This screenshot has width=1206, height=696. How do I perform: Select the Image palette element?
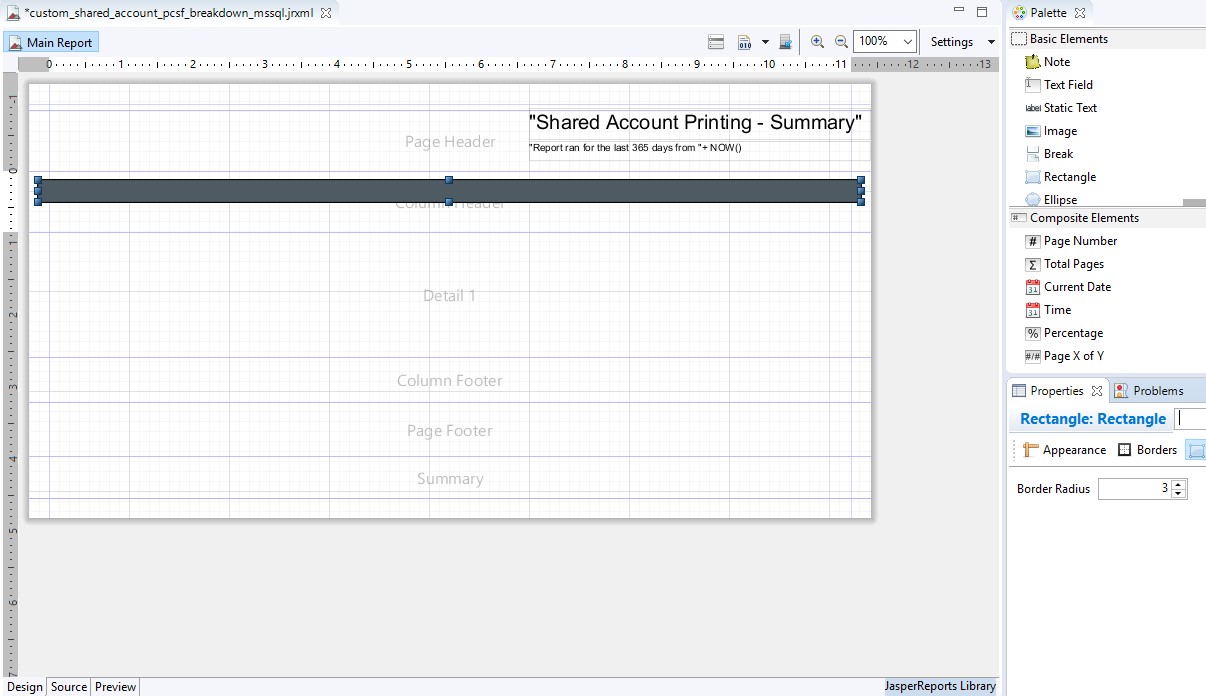coord(1051,131)
